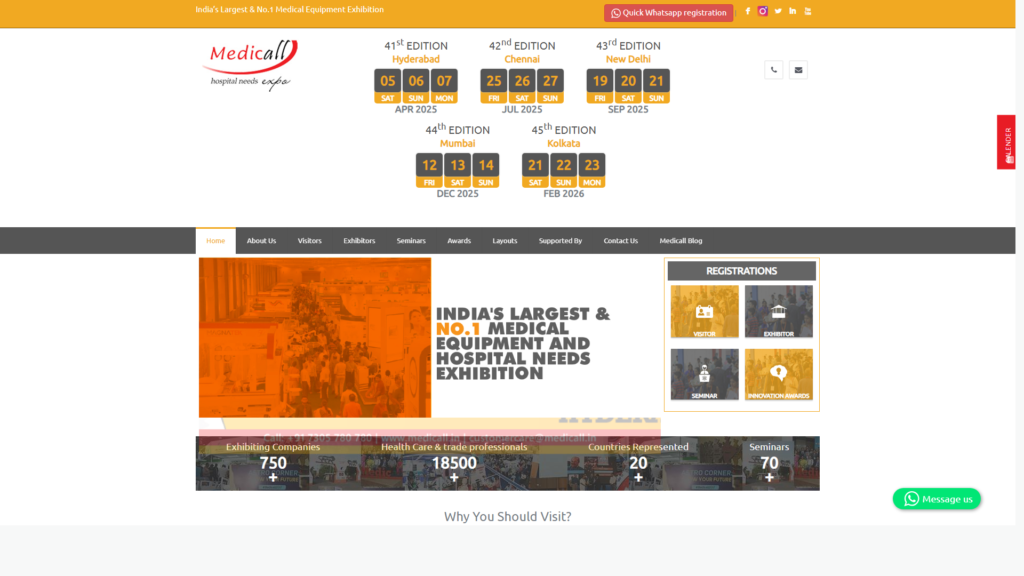Open the Exhibitors menu
Image resolution: width=1024 pixels, height=576 pixels.
tap(359, 240)
